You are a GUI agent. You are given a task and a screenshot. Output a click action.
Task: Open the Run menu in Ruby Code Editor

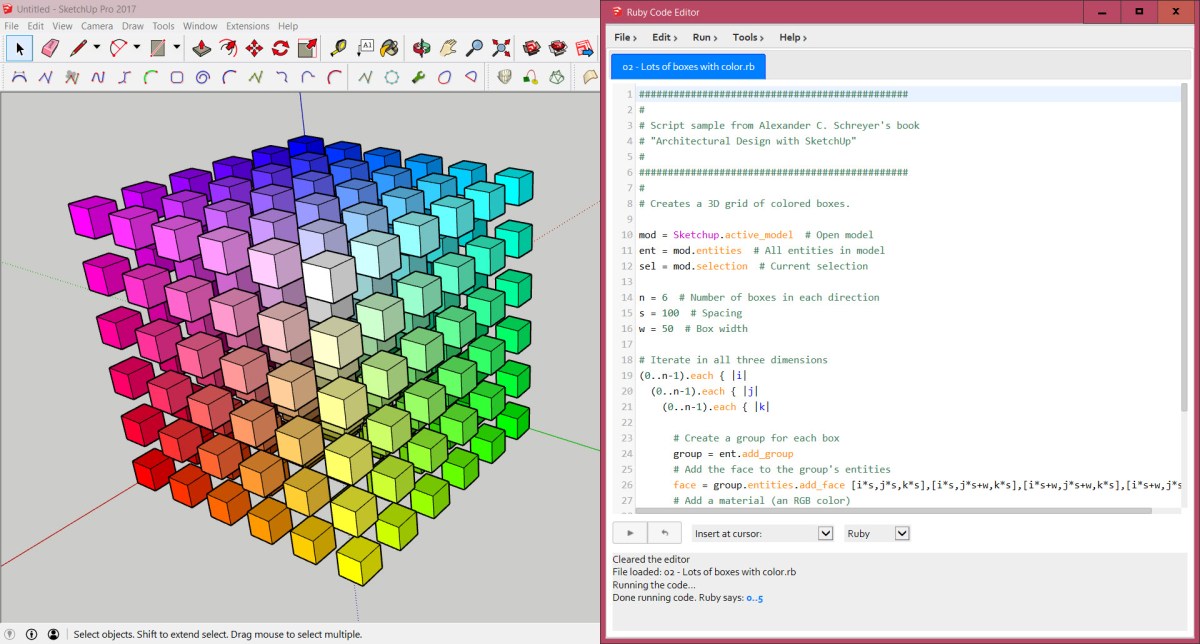coord(705,37)
